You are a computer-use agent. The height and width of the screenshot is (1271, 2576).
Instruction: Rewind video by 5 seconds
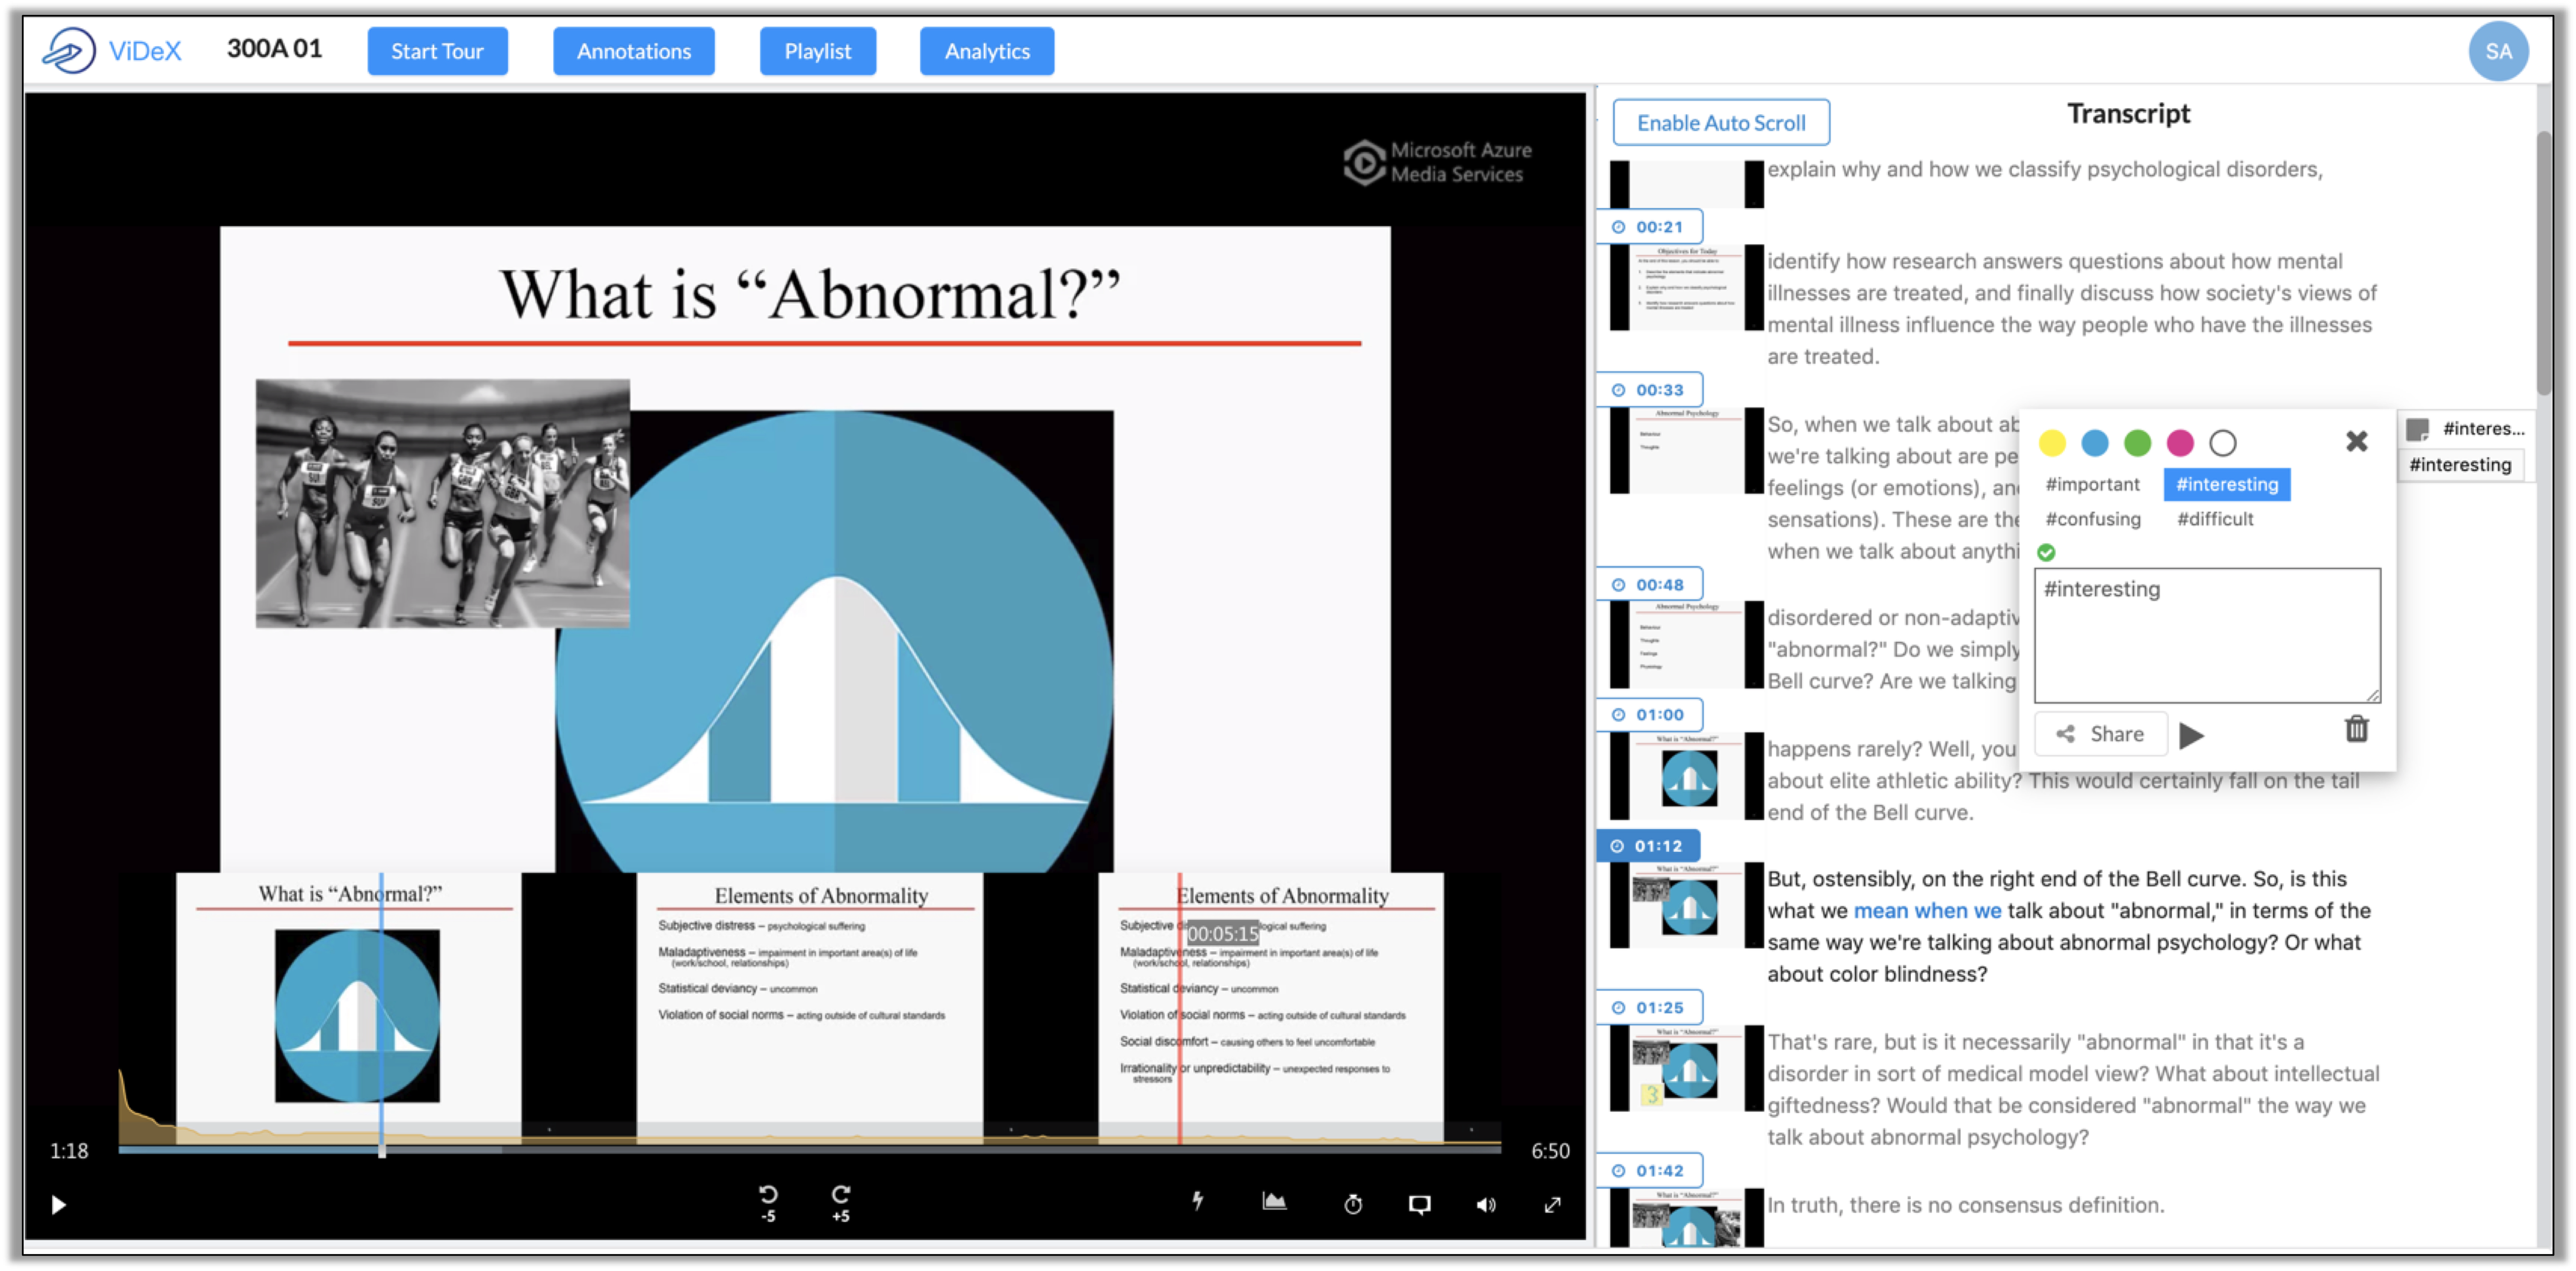pos(767,1202)
